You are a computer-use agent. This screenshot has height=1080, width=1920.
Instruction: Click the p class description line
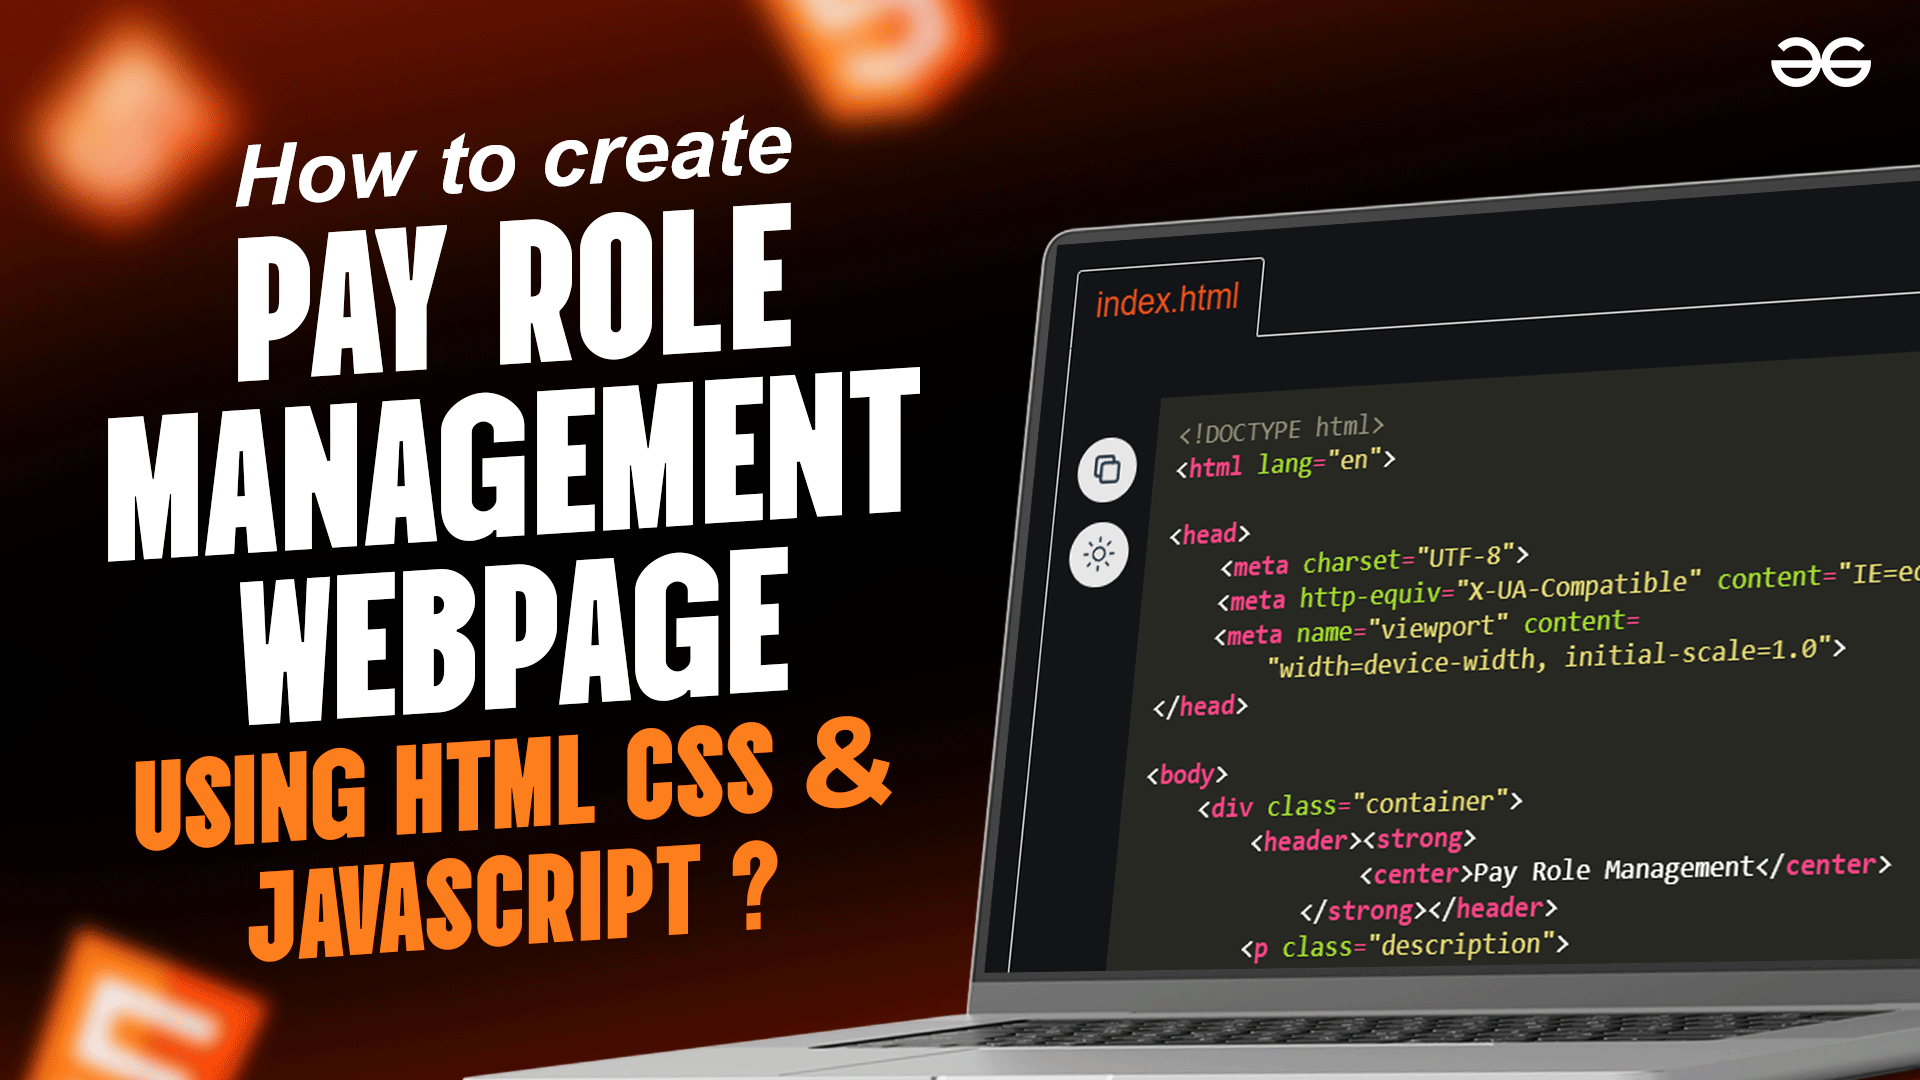[x=1404, y=946]
